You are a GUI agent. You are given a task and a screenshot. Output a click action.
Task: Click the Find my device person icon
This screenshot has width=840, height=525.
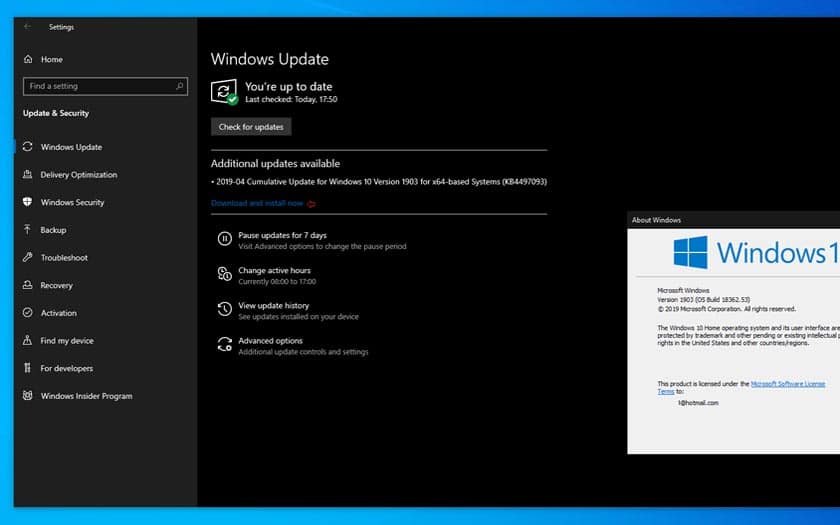click(28, 341)
